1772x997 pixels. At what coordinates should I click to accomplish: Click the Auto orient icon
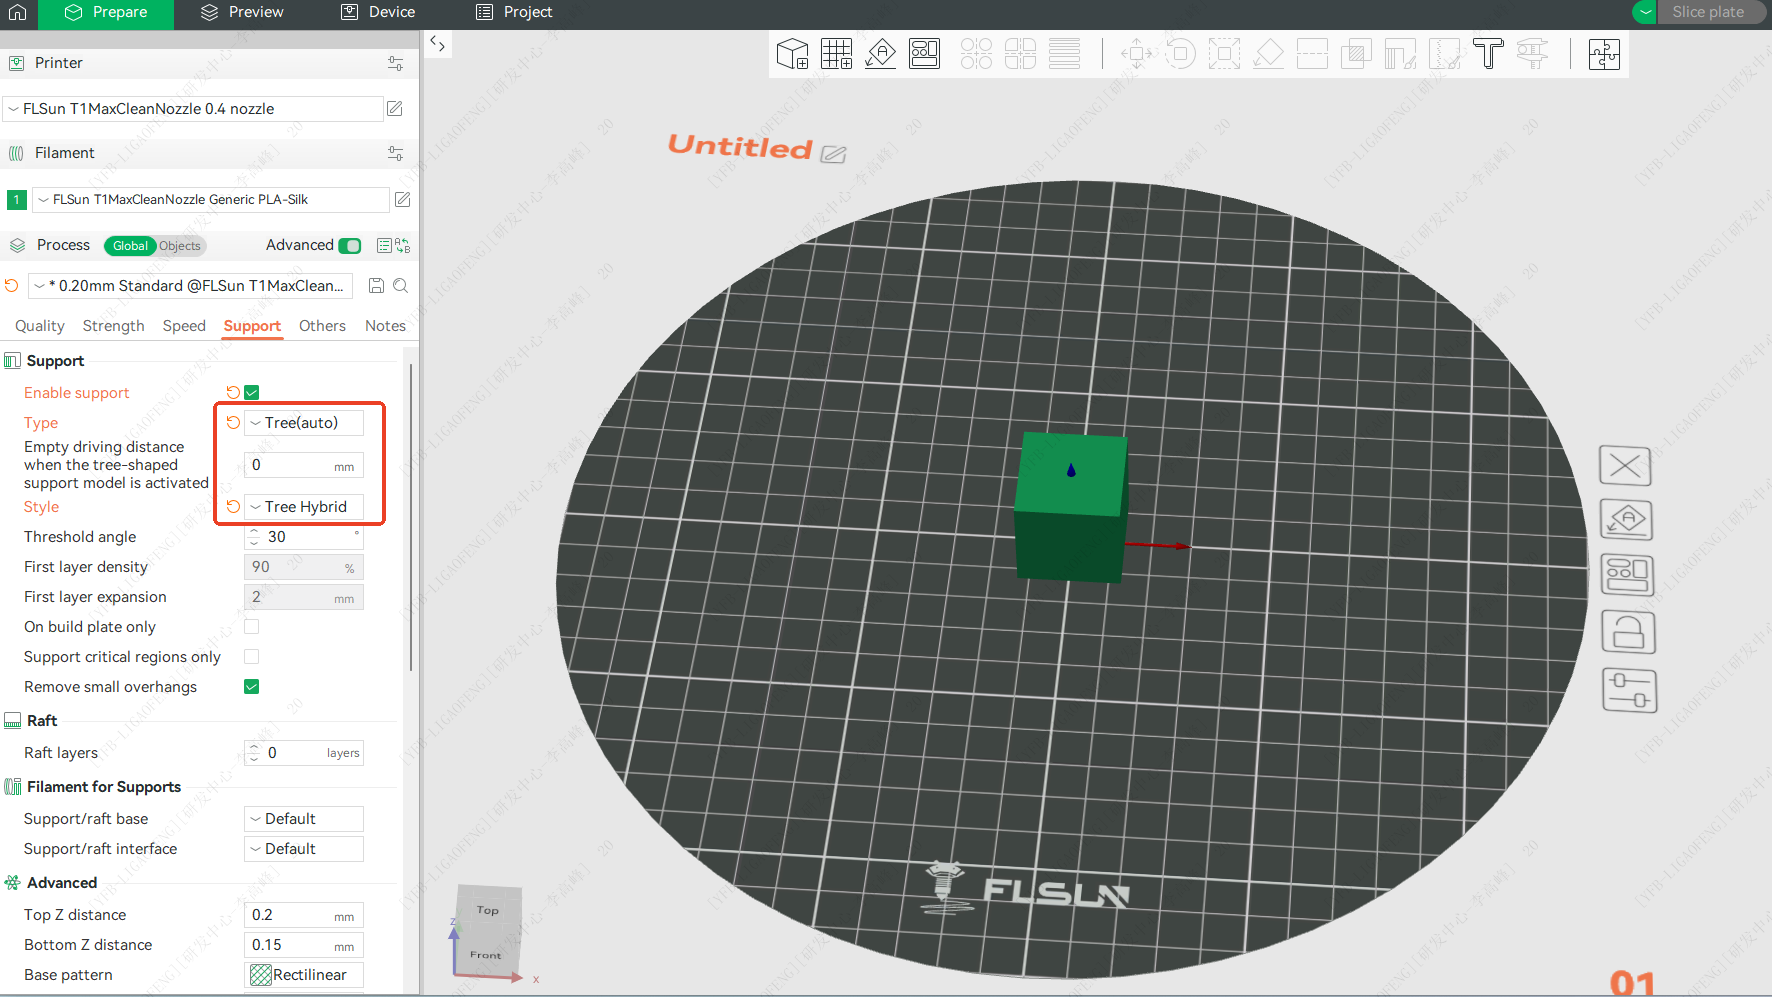tap(880, 54)
